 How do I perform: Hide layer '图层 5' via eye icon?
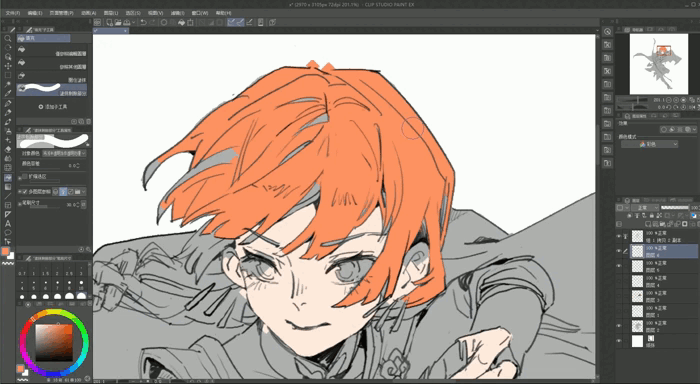[619, 266]
